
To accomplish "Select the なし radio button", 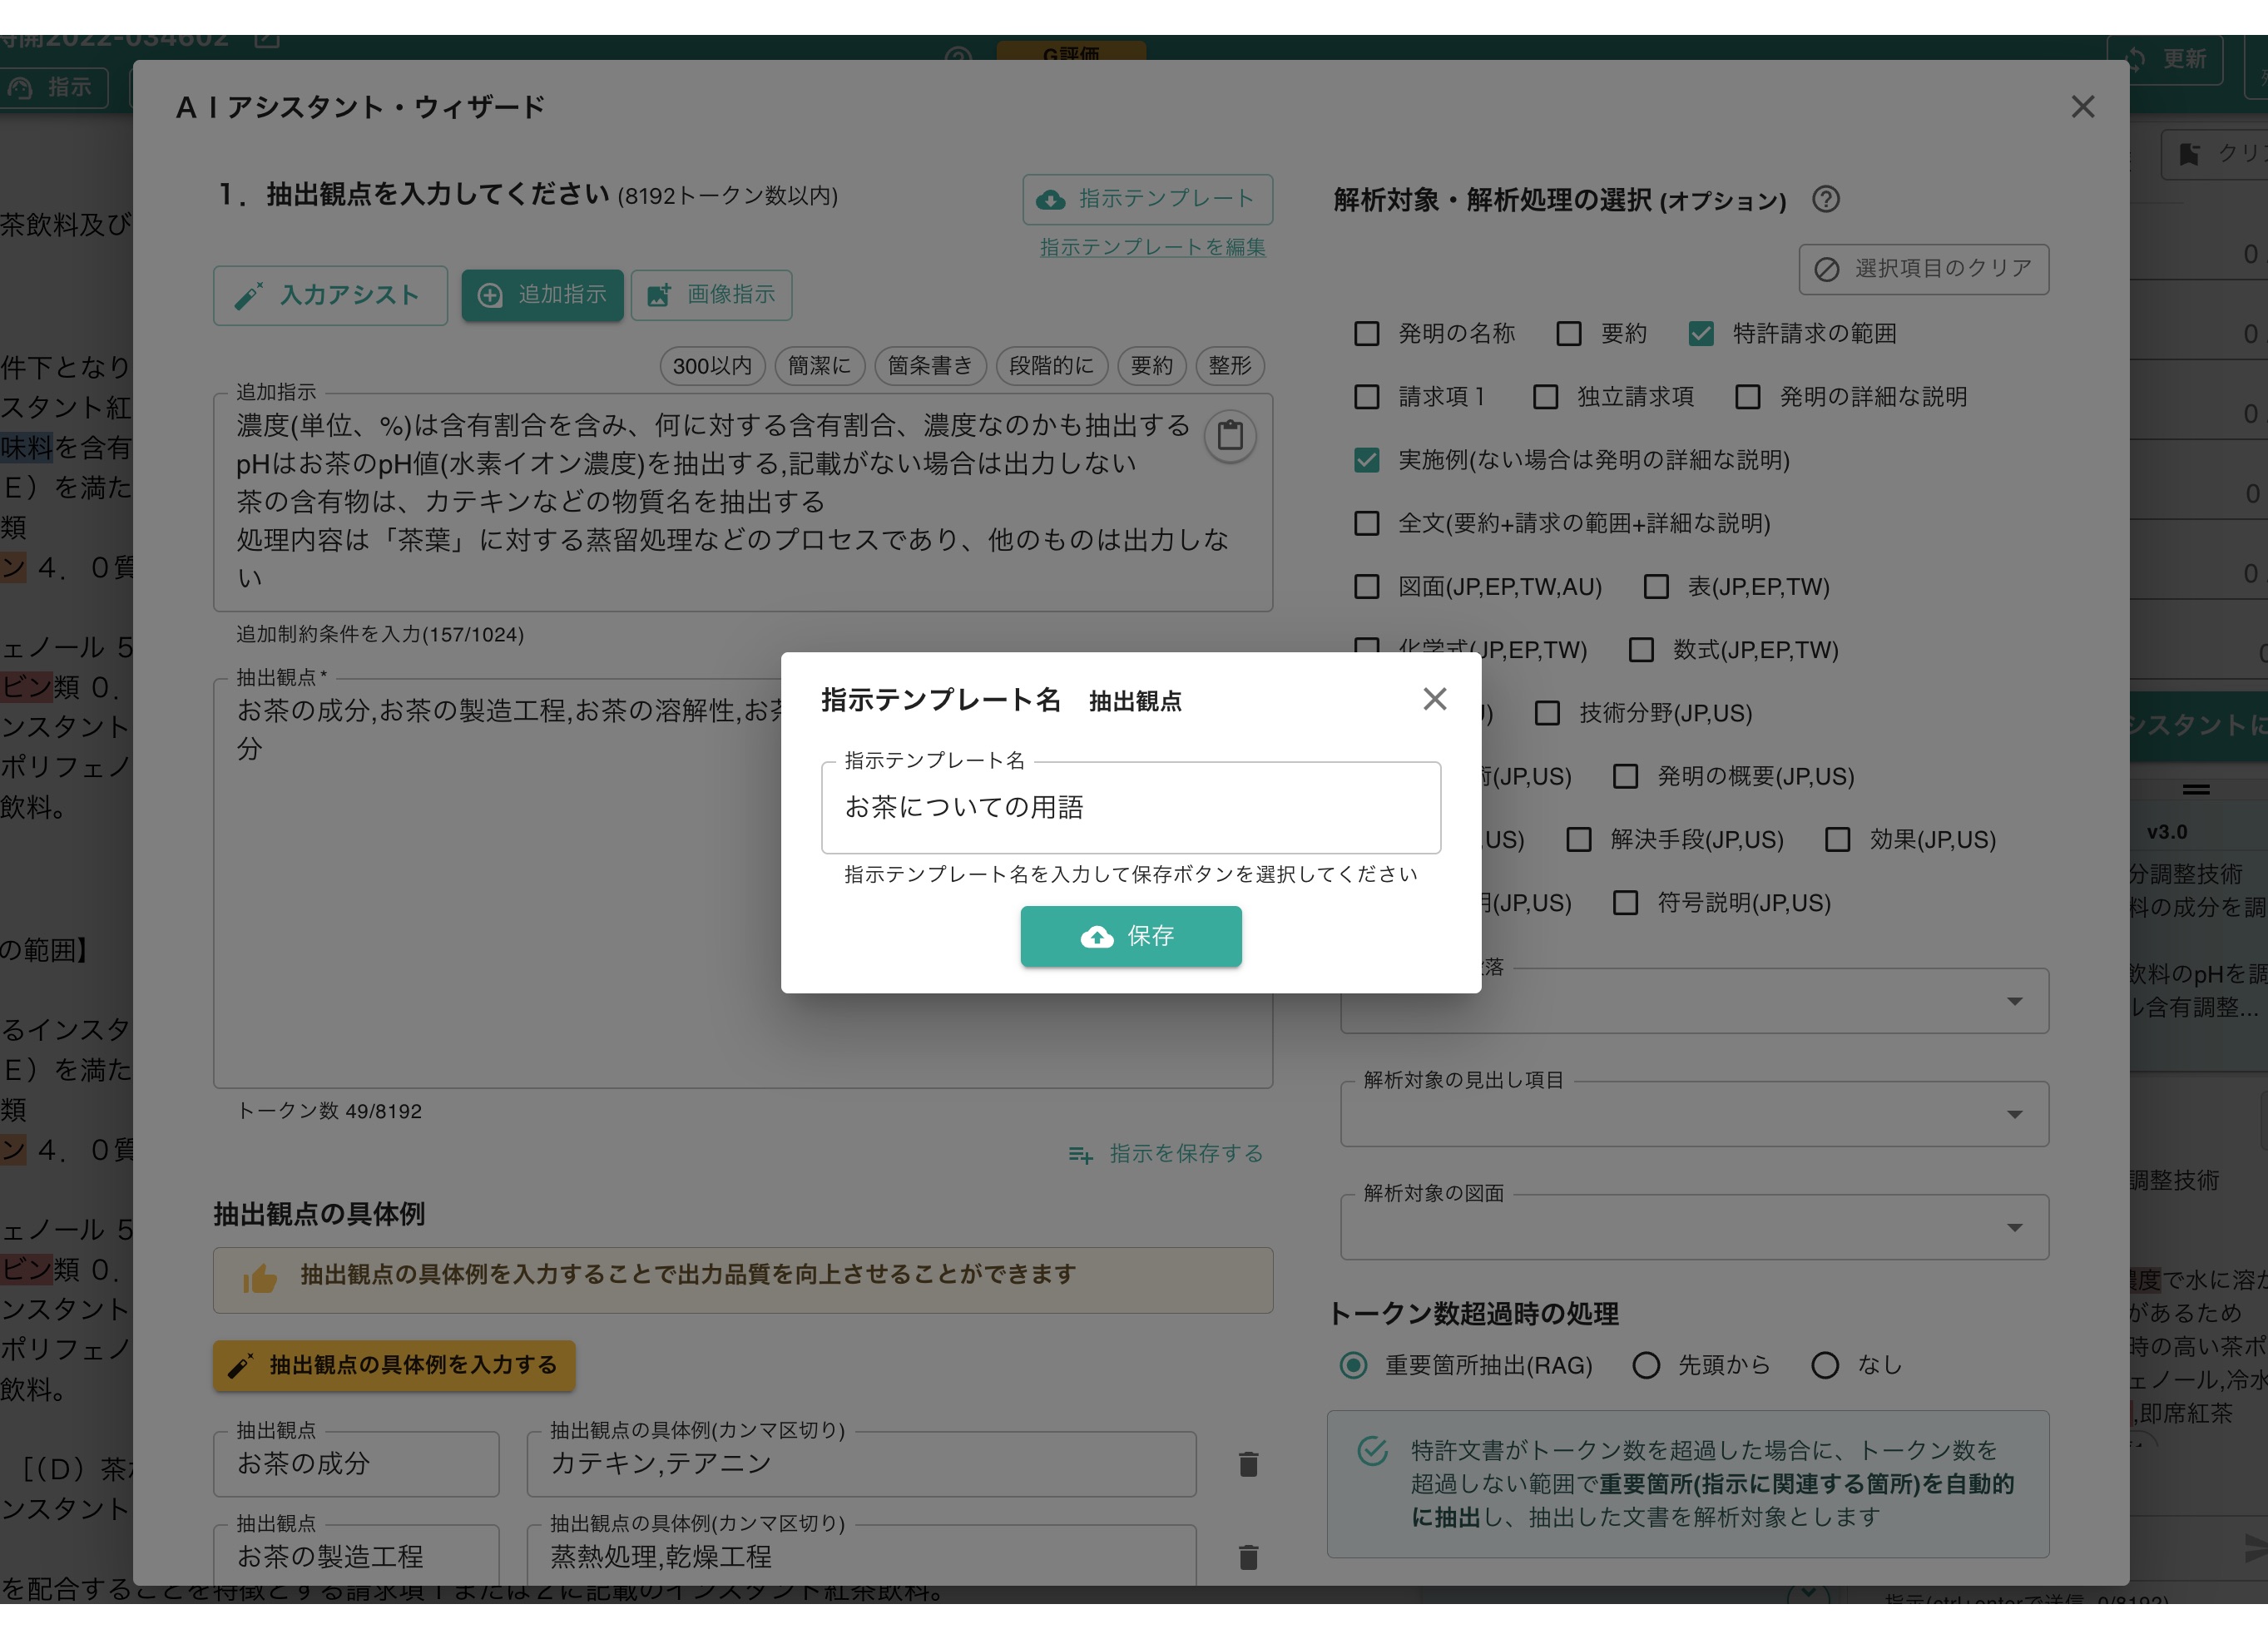I will pyautogui.click(x=1825, y=1366).
